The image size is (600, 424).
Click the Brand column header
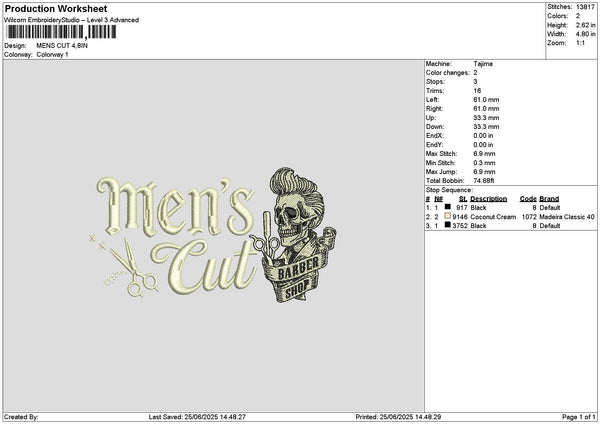pyautogui.click(x=549, y=199)
